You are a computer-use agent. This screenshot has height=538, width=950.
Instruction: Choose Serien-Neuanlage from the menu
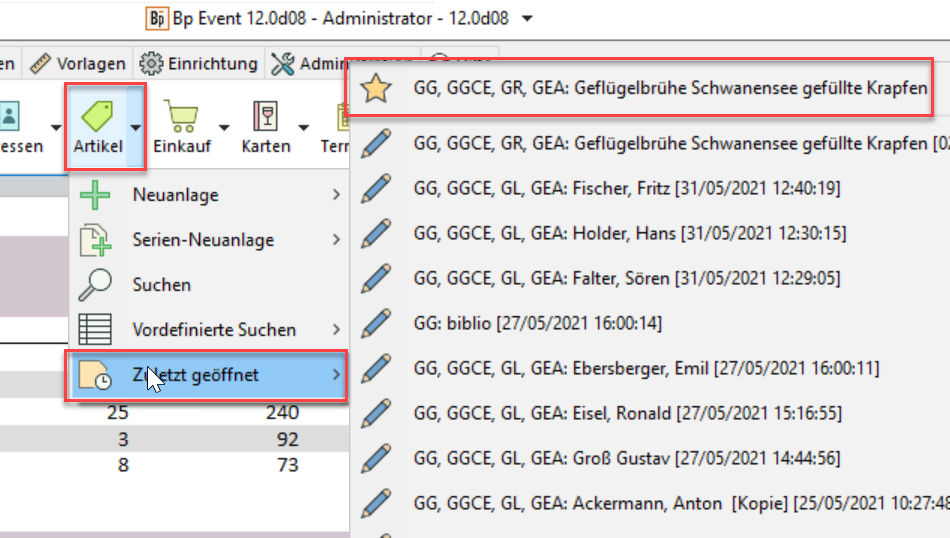[x=203, y=240]
